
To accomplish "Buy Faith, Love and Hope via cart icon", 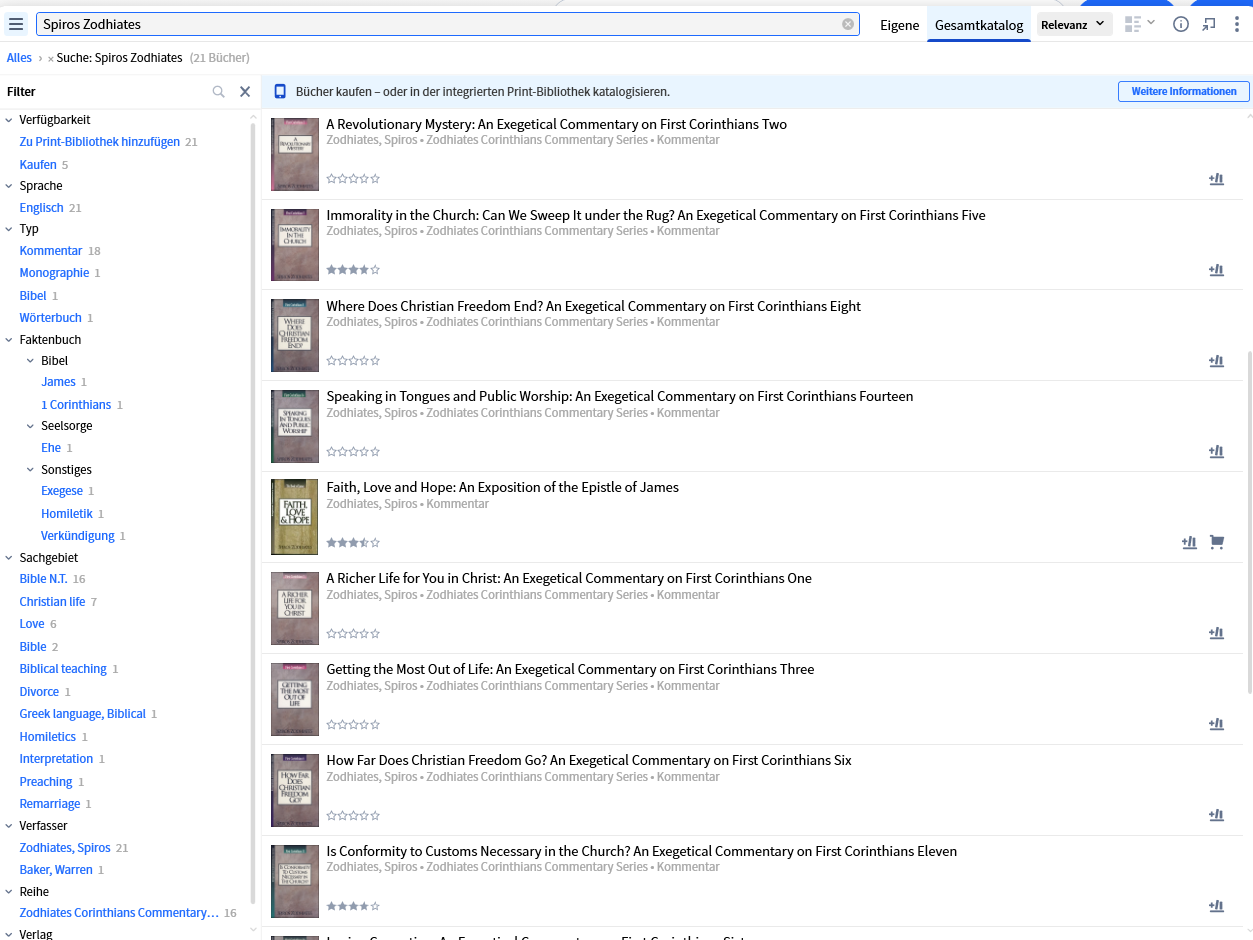I will (1217, 543).
